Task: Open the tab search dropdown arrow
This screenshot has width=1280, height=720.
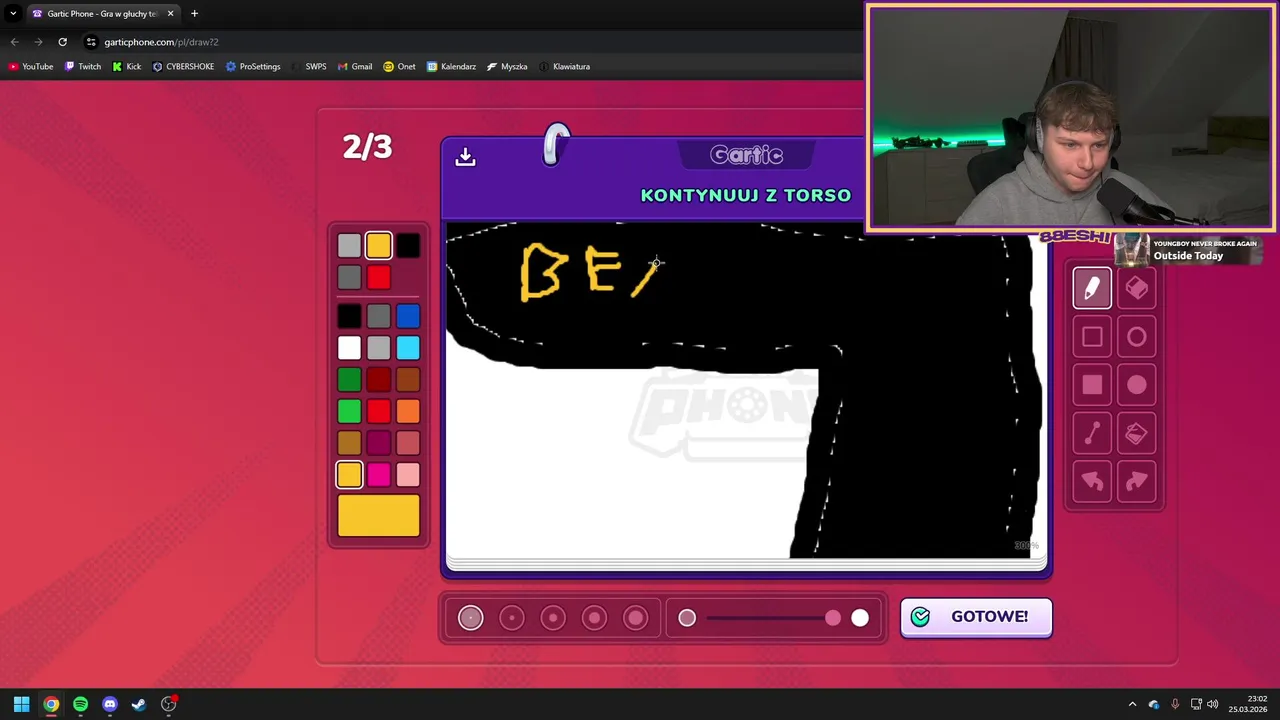Action: (13, 14)
